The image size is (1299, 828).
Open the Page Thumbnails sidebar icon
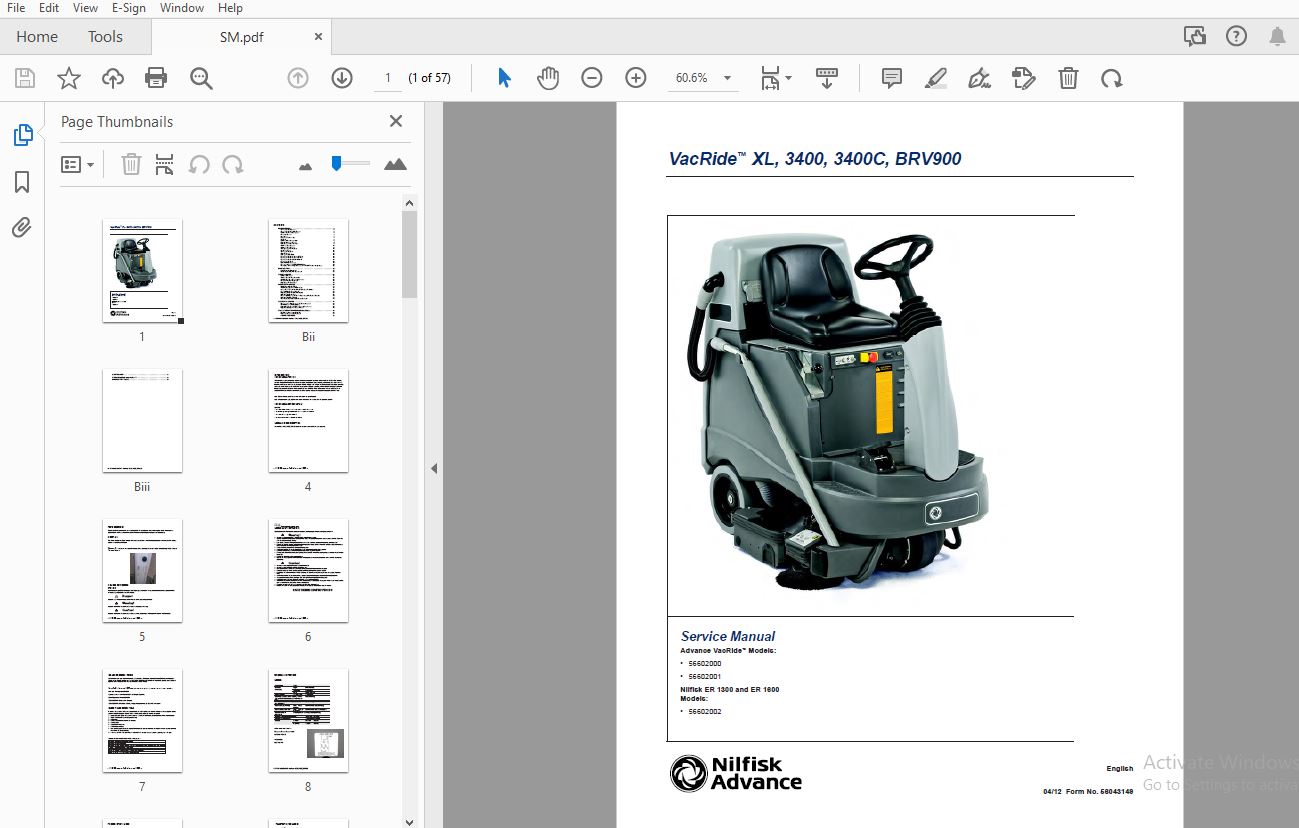pyautogui.click(x=22, y=136)
